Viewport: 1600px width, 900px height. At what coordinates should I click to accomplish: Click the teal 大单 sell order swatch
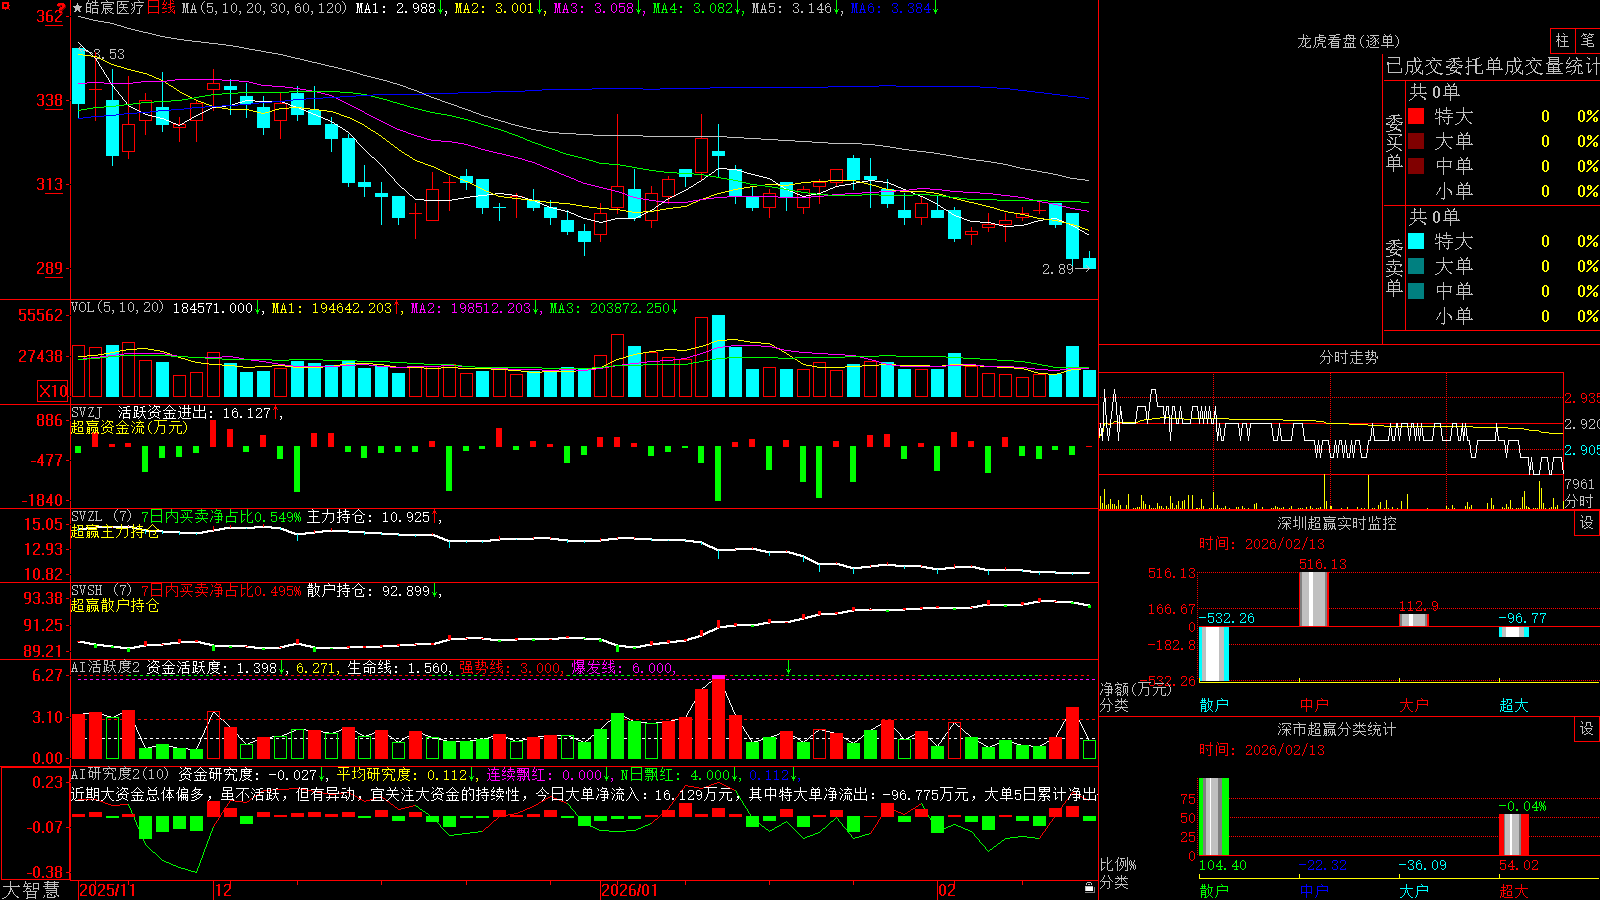pos(1416,266)
